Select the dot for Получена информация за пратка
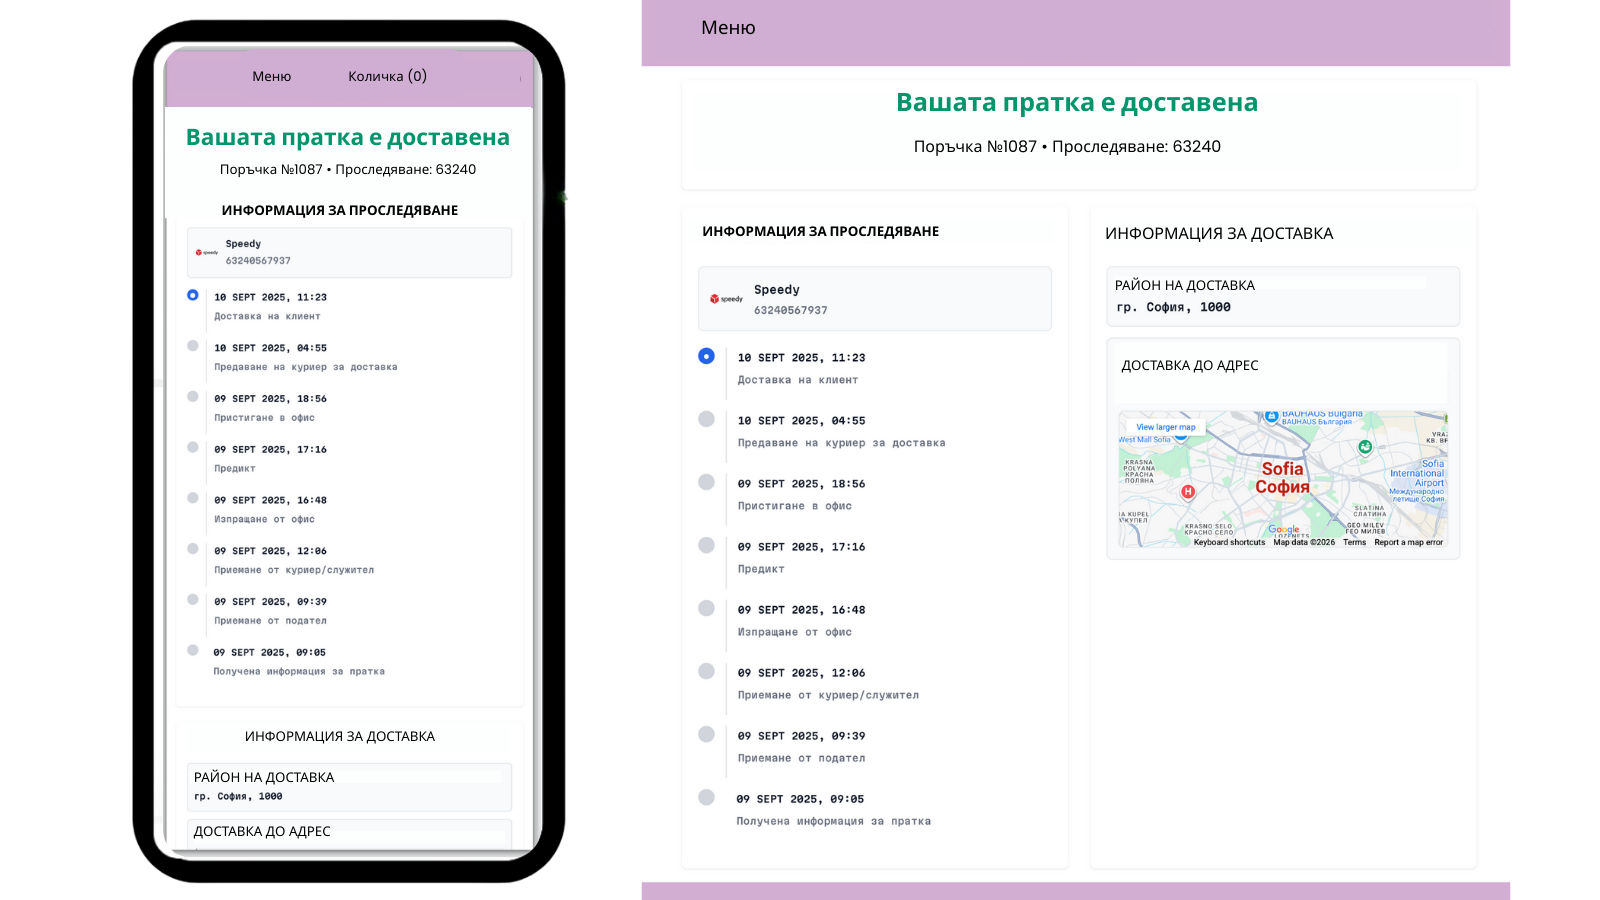The height and width of the screenshot is (900, 1600). tap(706, 797)
